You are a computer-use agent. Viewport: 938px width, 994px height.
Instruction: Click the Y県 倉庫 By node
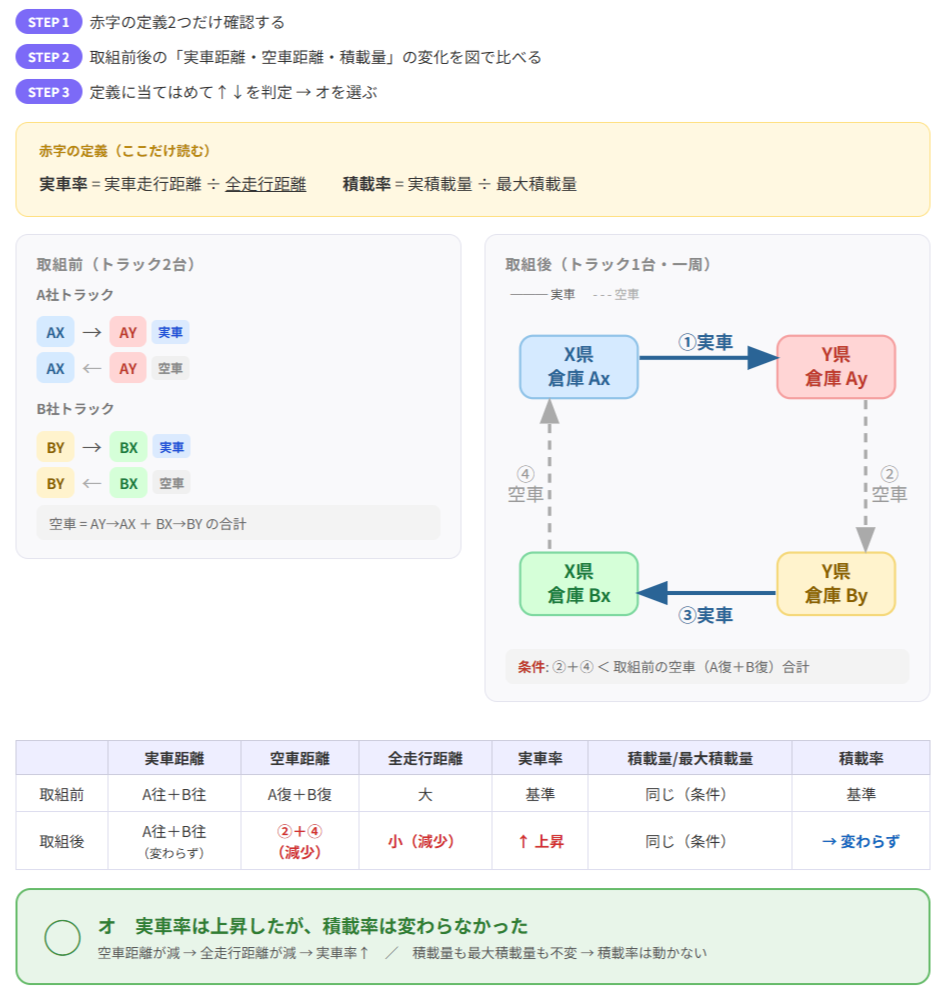(x=836, y=584)
